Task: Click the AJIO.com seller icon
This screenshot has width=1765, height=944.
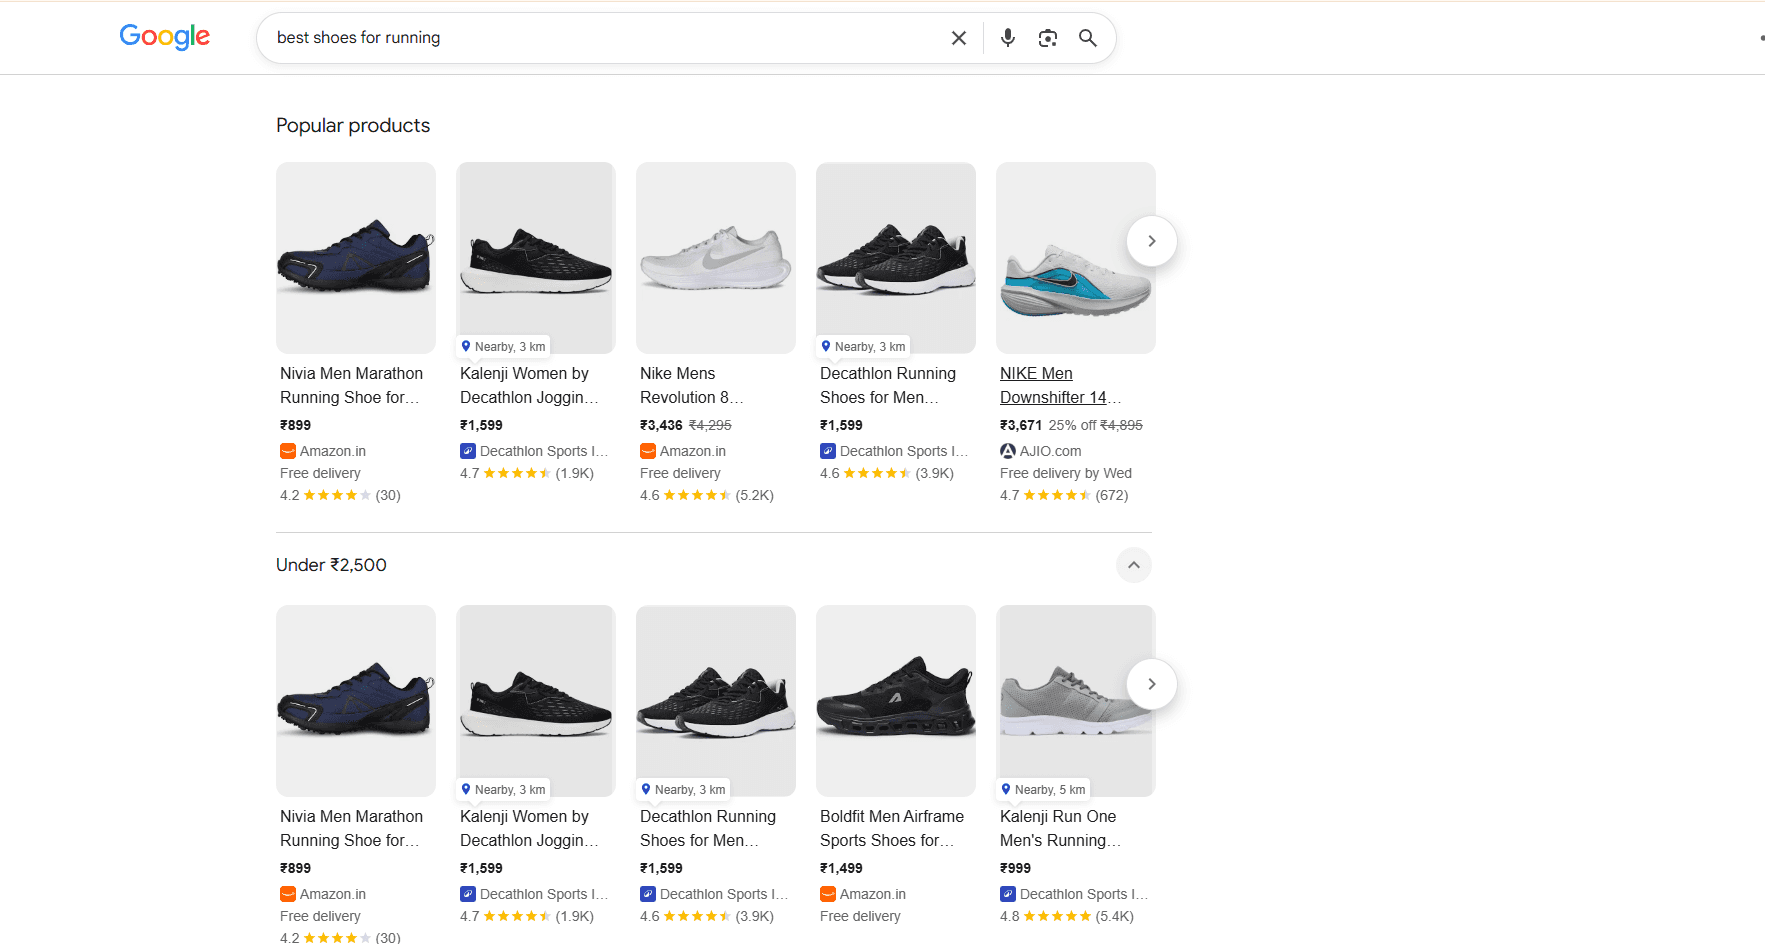Action: pos(1008,451)
